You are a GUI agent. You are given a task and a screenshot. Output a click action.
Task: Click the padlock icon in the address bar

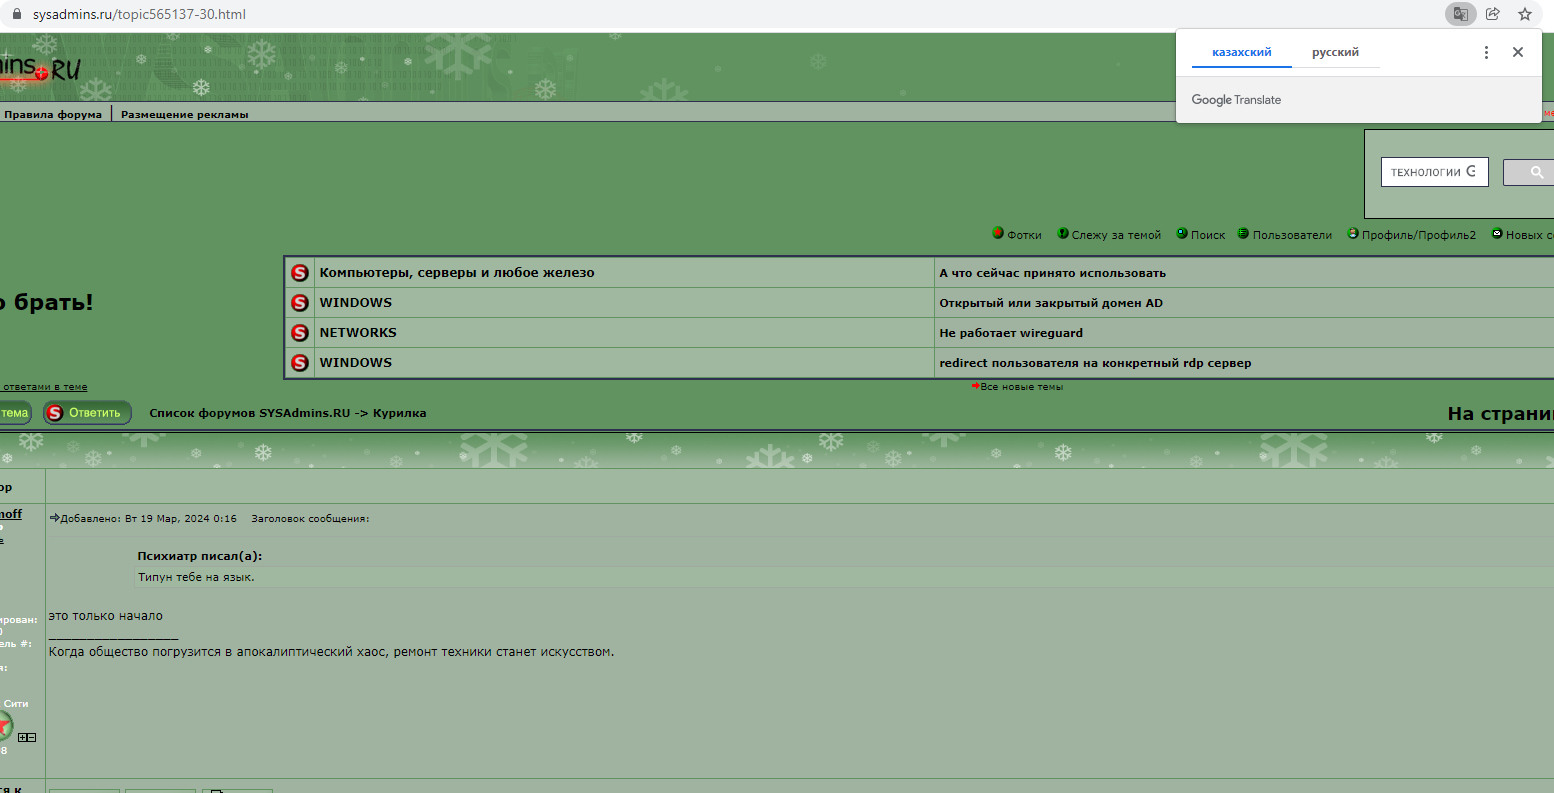pos(15,14)
